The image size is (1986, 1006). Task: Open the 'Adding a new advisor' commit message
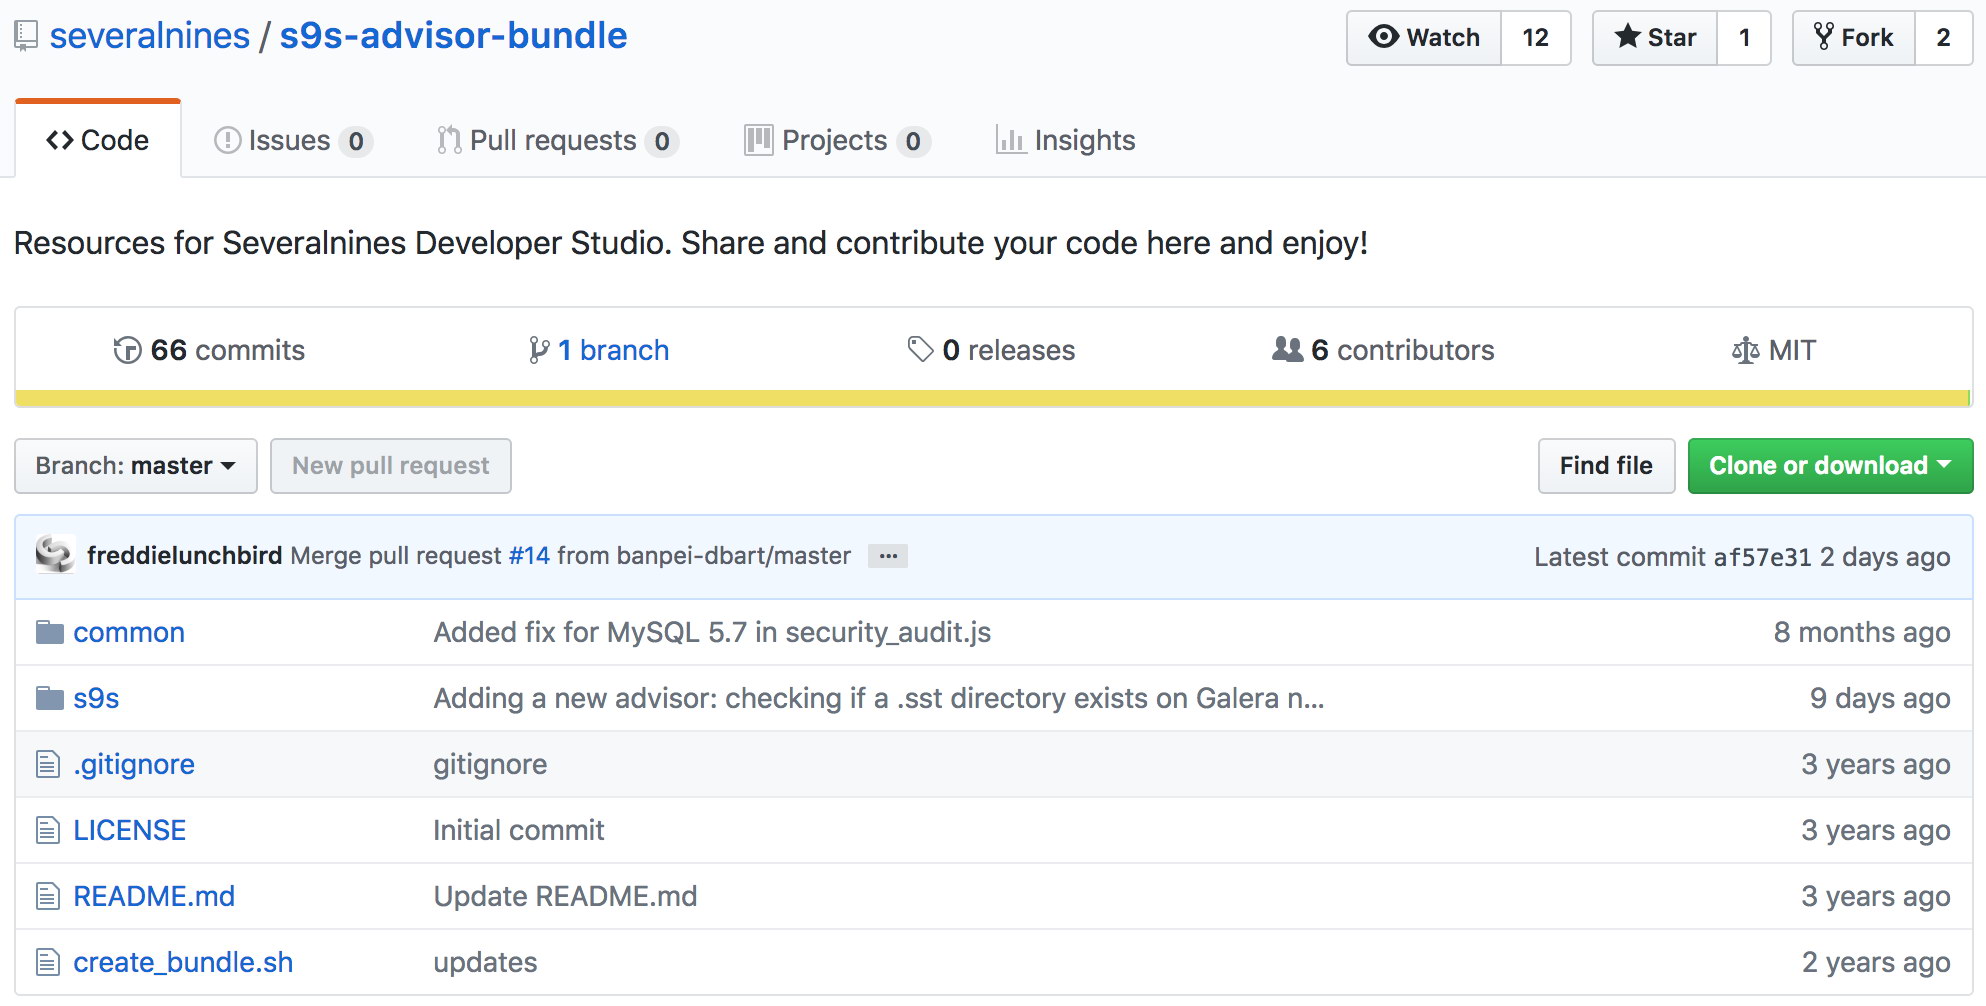[x=879, y=698]
